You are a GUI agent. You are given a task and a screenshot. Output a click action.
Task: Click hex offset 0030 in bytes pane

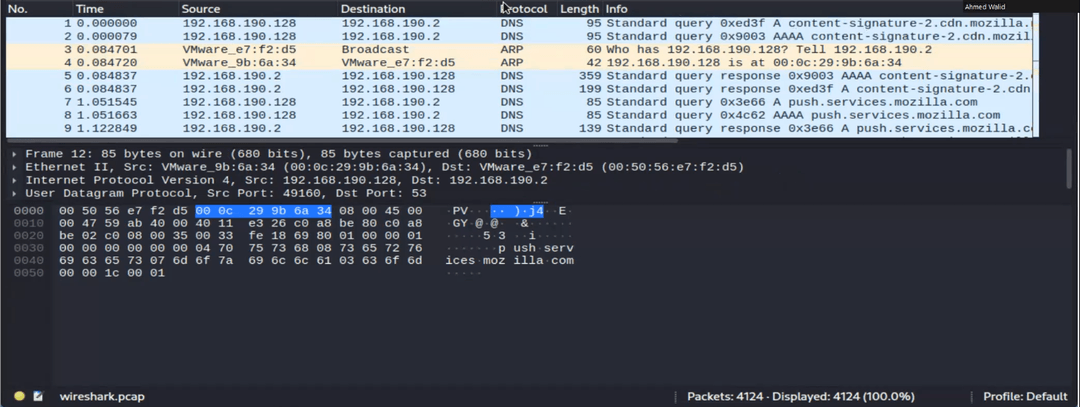[x=29, y=248]
